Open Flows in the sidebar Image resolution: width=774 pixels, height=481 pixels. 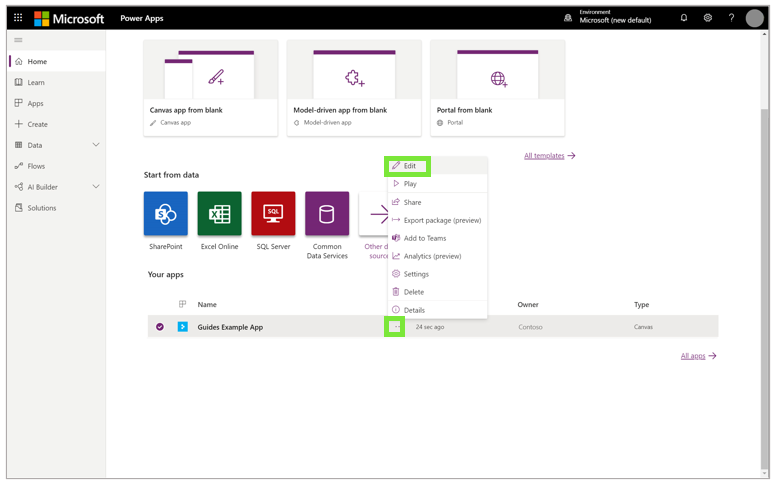(x=57, y=166)
